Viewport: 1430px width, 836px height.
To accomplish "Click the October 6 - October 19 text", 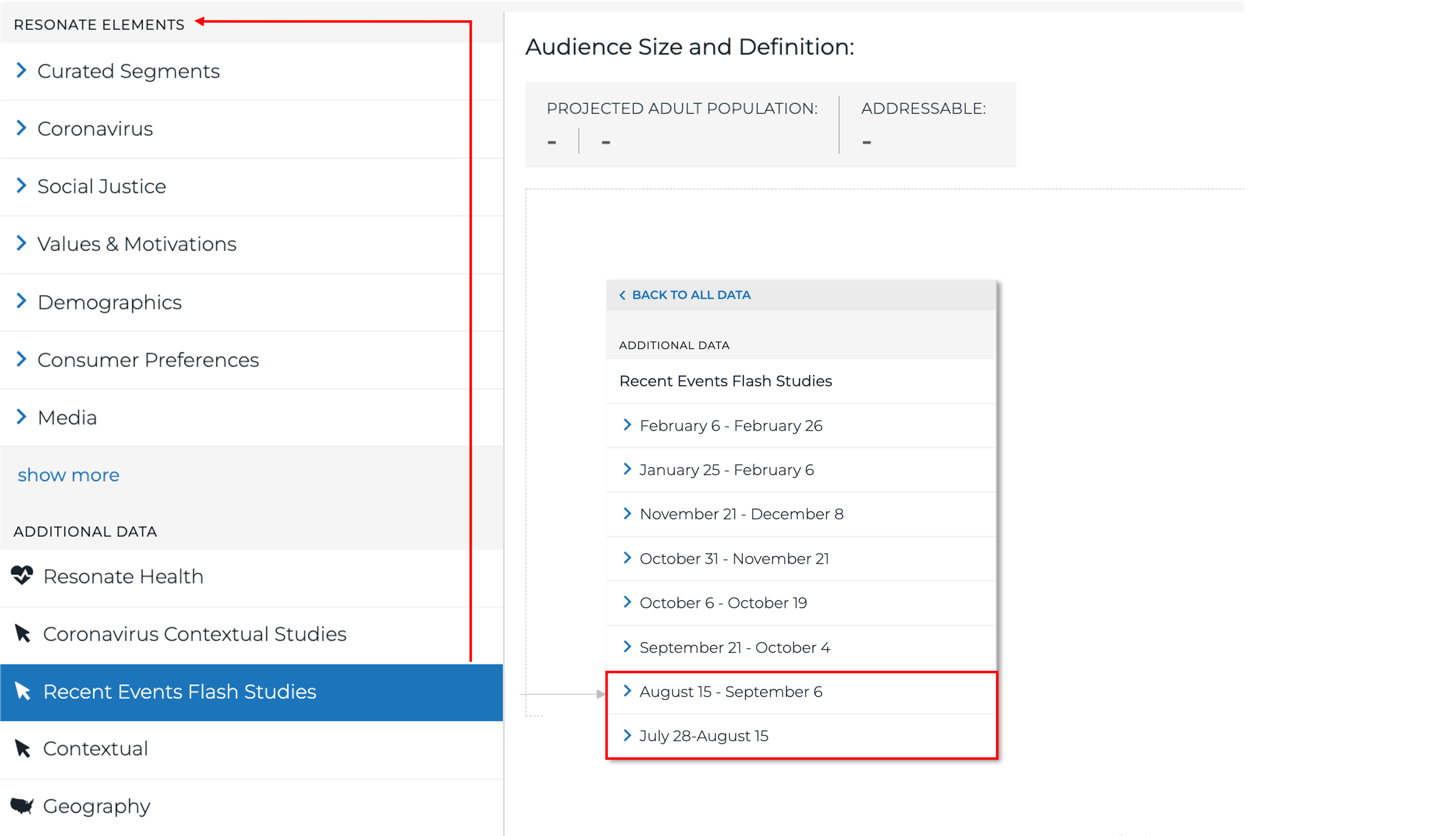I will point(724,602).
